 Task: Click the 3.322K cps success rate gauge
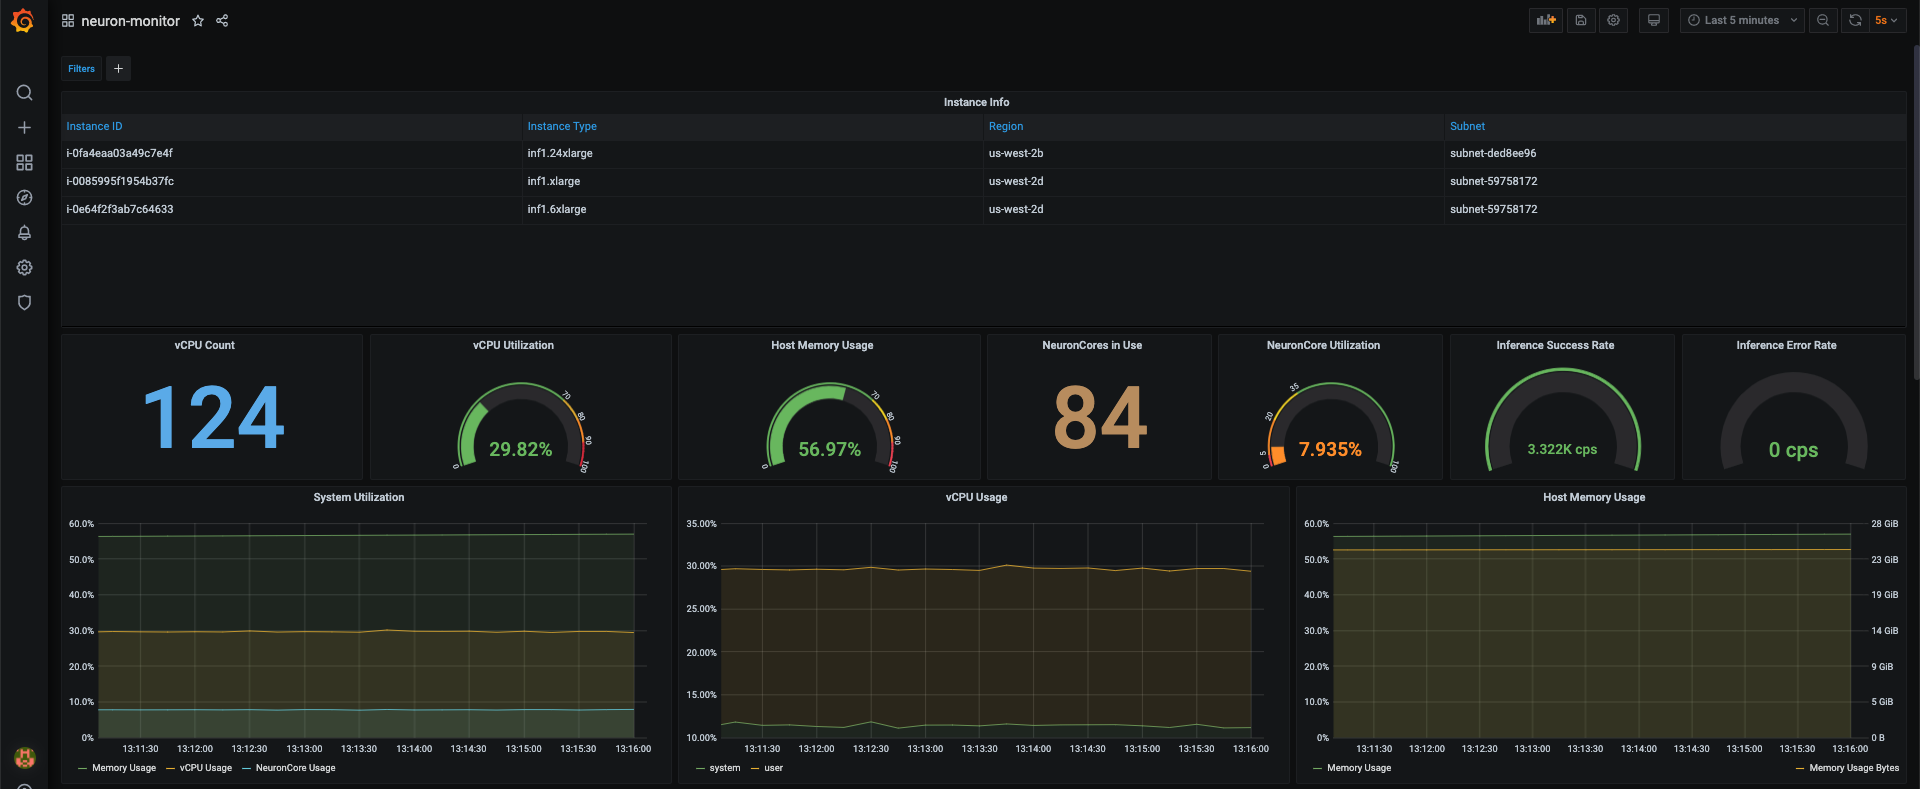coord(1562,420)
